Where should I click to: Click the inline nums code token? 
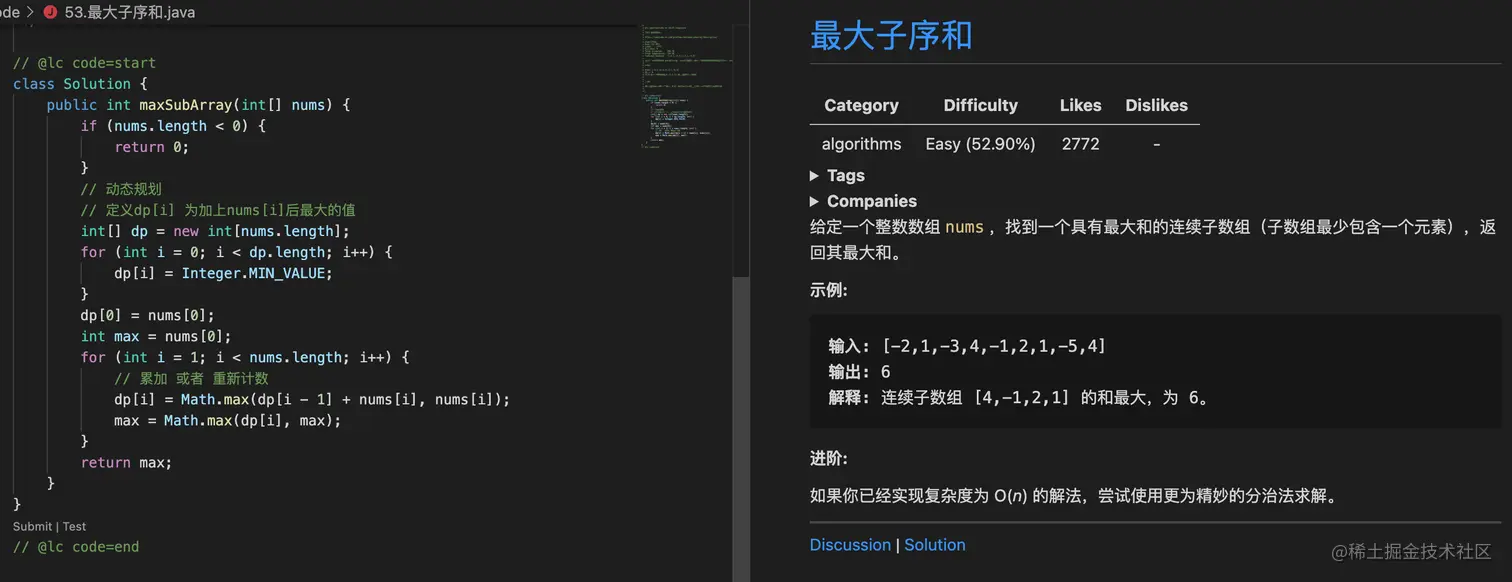coord(964,227)
